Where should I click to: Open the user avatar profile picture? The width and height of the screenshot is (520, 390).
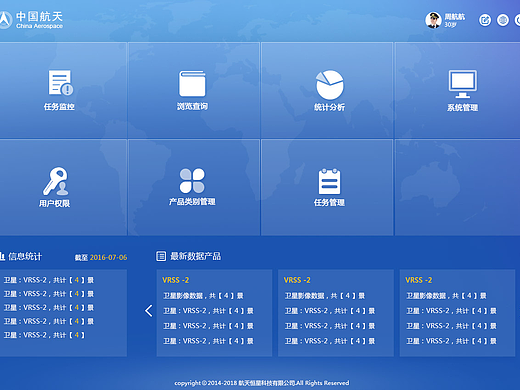pyautogui.click(x=433, y=20)
